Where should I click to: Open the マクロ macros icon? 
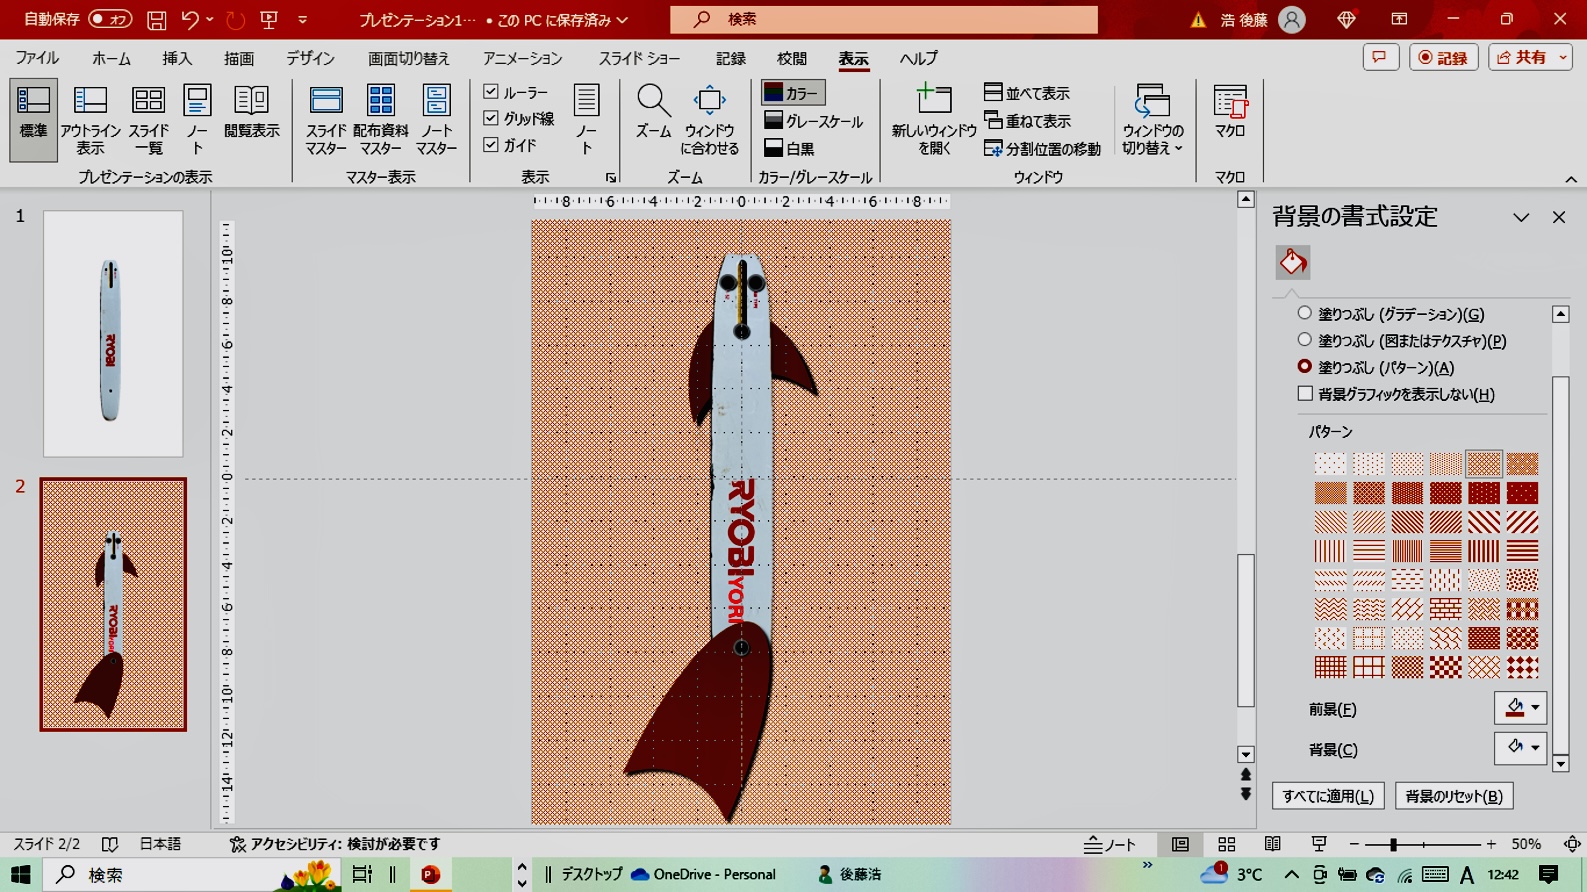1230,110
